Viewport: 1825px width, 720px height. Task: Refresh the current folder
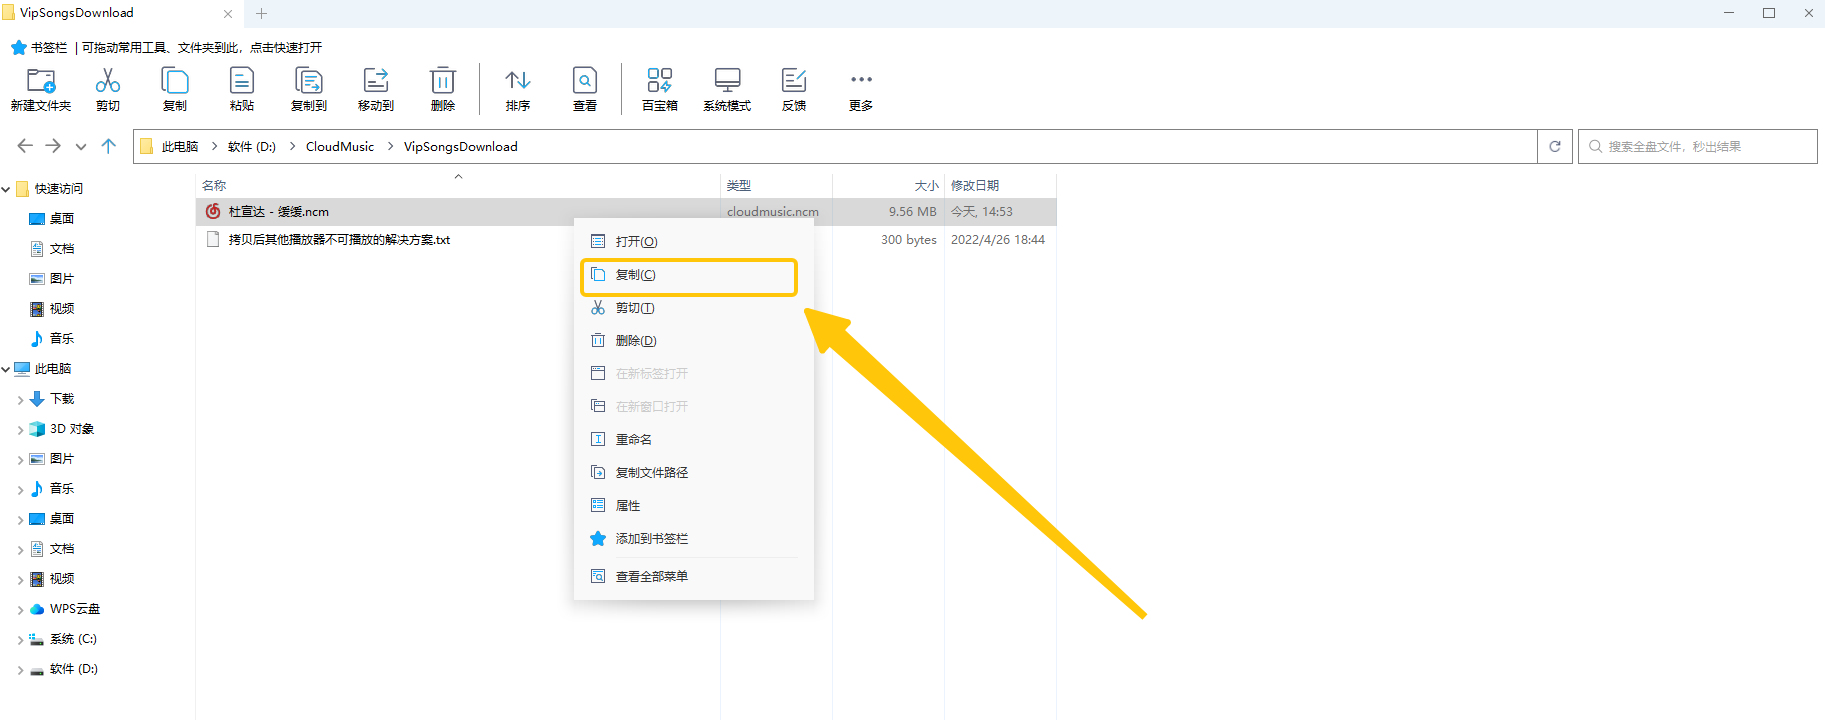(x=1555, y=146)
